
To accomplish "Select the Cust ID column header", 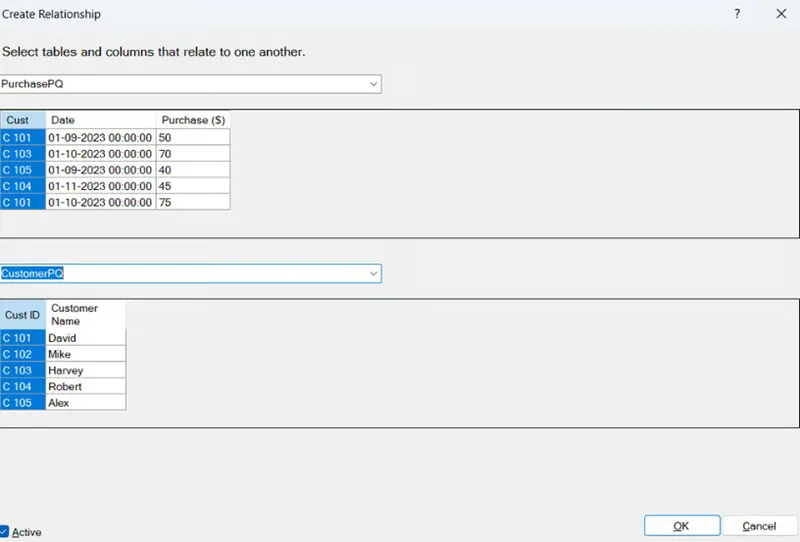I will click(x=23, y=315).
